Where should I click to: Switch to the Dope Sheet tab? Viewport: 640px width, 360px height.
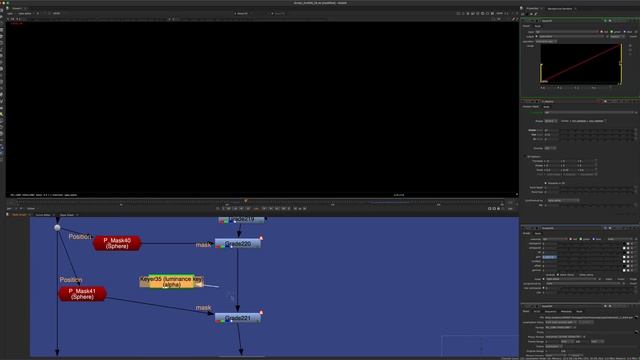(x=67, y=215)
